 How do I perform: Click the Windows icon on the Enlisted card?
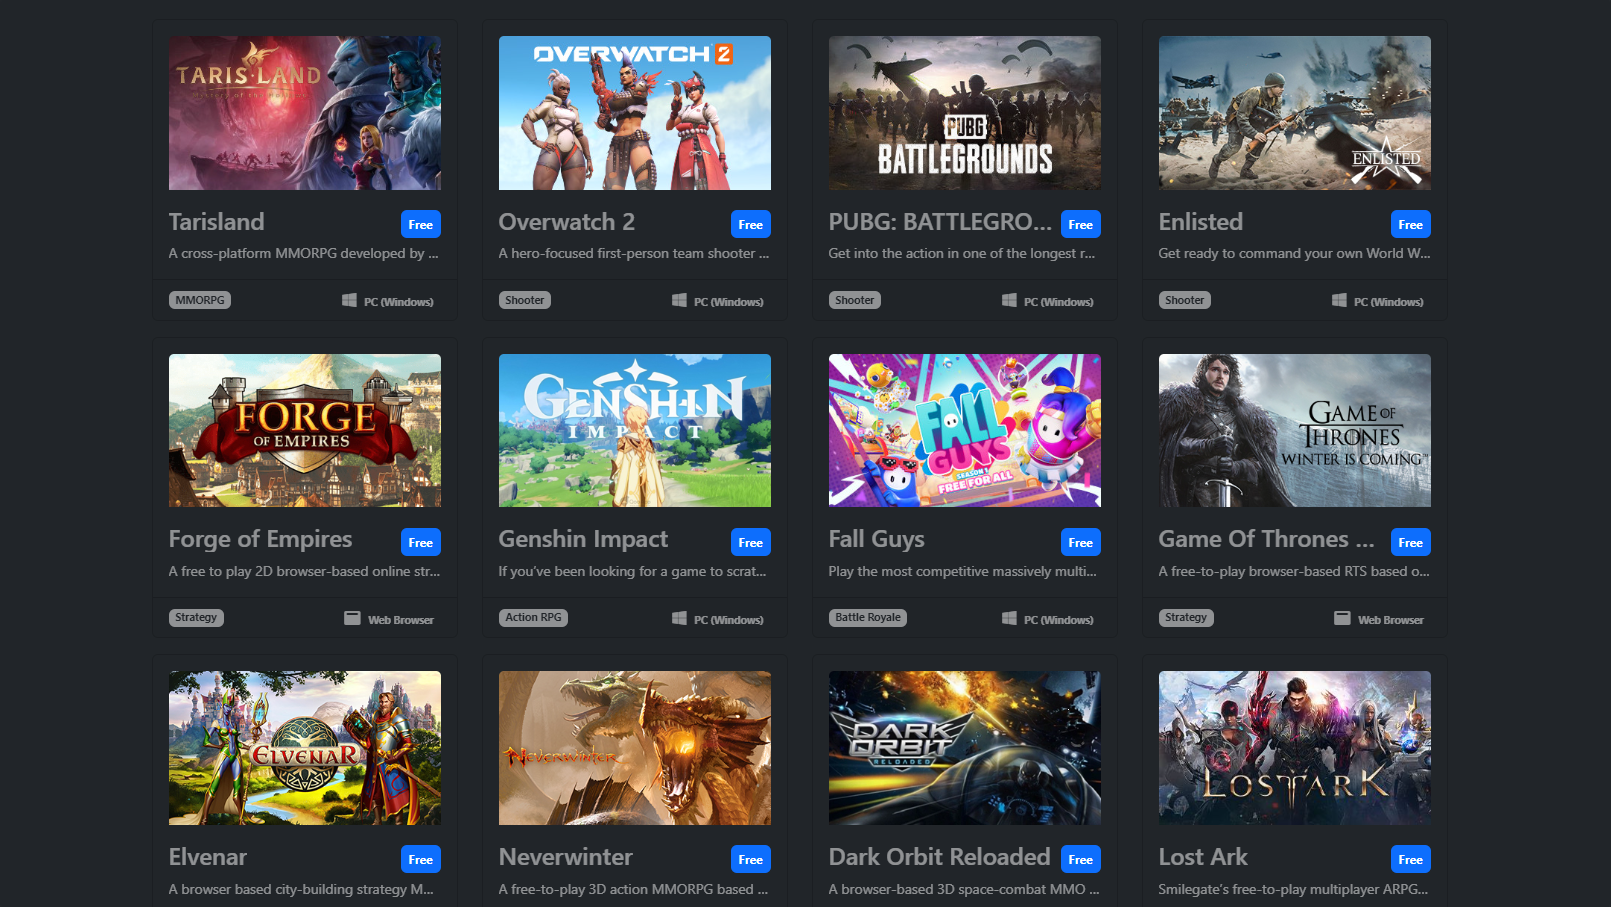point(1339,300)
